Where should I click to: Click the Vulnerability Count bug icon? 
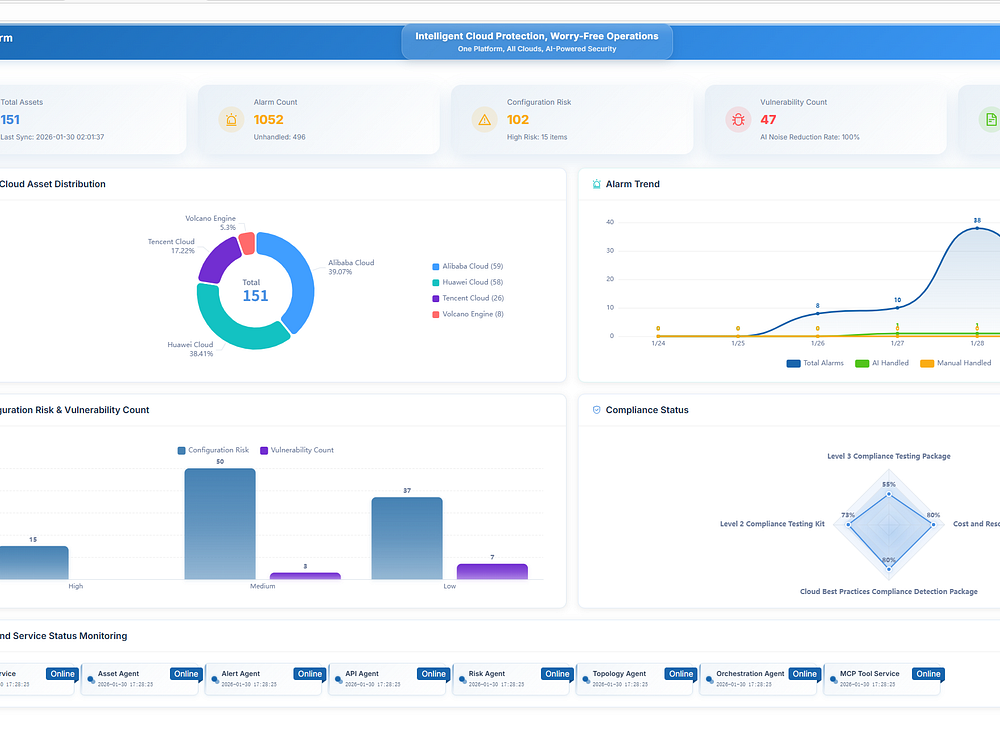point(738,119)
